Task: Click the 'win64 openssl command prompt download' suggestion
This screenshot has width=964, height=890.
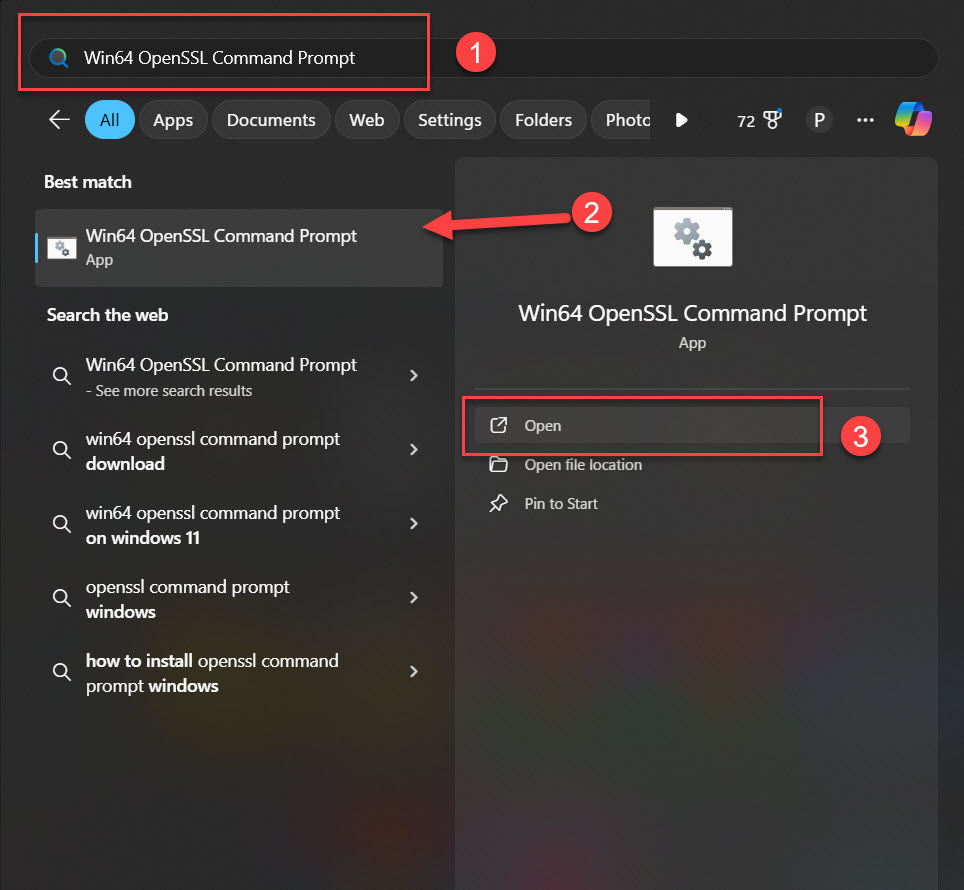Action: point(239,450)
